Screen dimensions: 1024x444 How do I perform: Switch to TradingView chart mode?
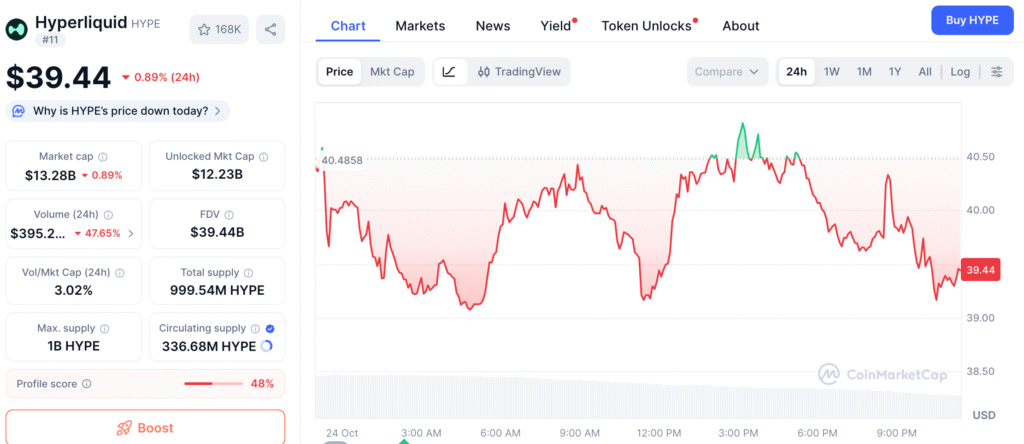tap(519, 72)
